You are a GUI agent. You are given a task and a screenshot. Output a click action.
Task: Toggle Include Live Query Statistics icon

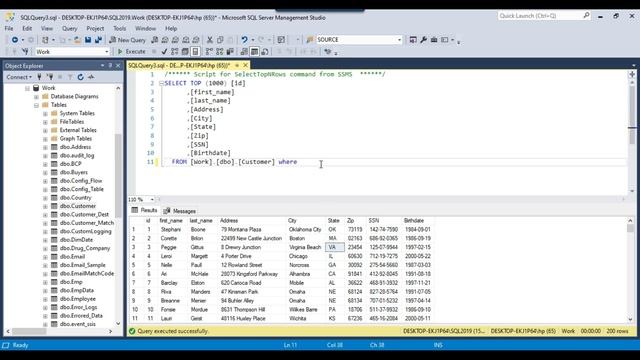click(x=220, y=51)
